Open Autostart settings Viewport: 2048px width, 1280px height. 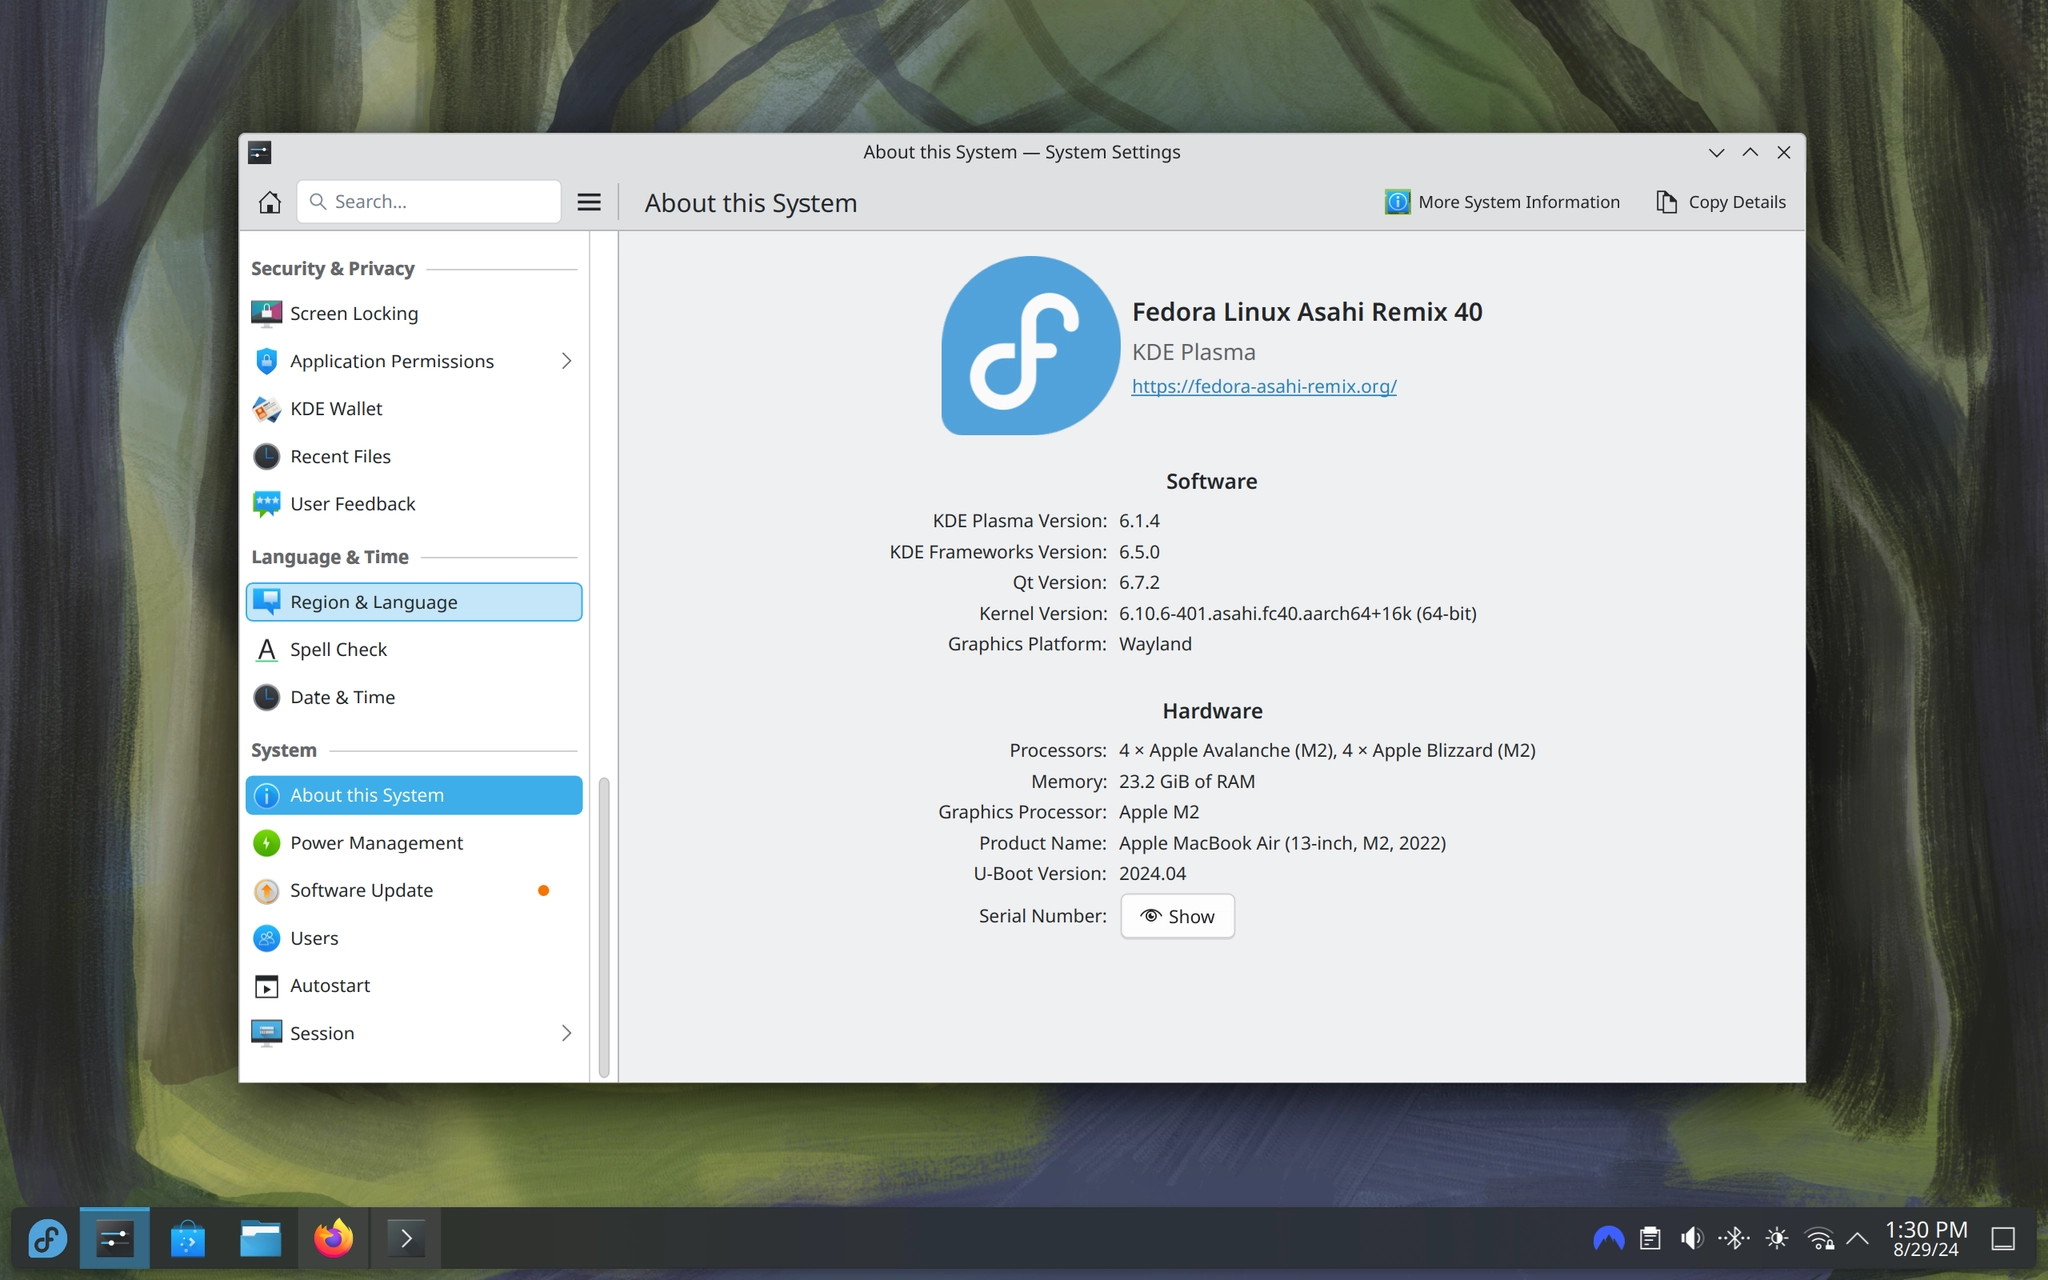(x=414, y=985)
